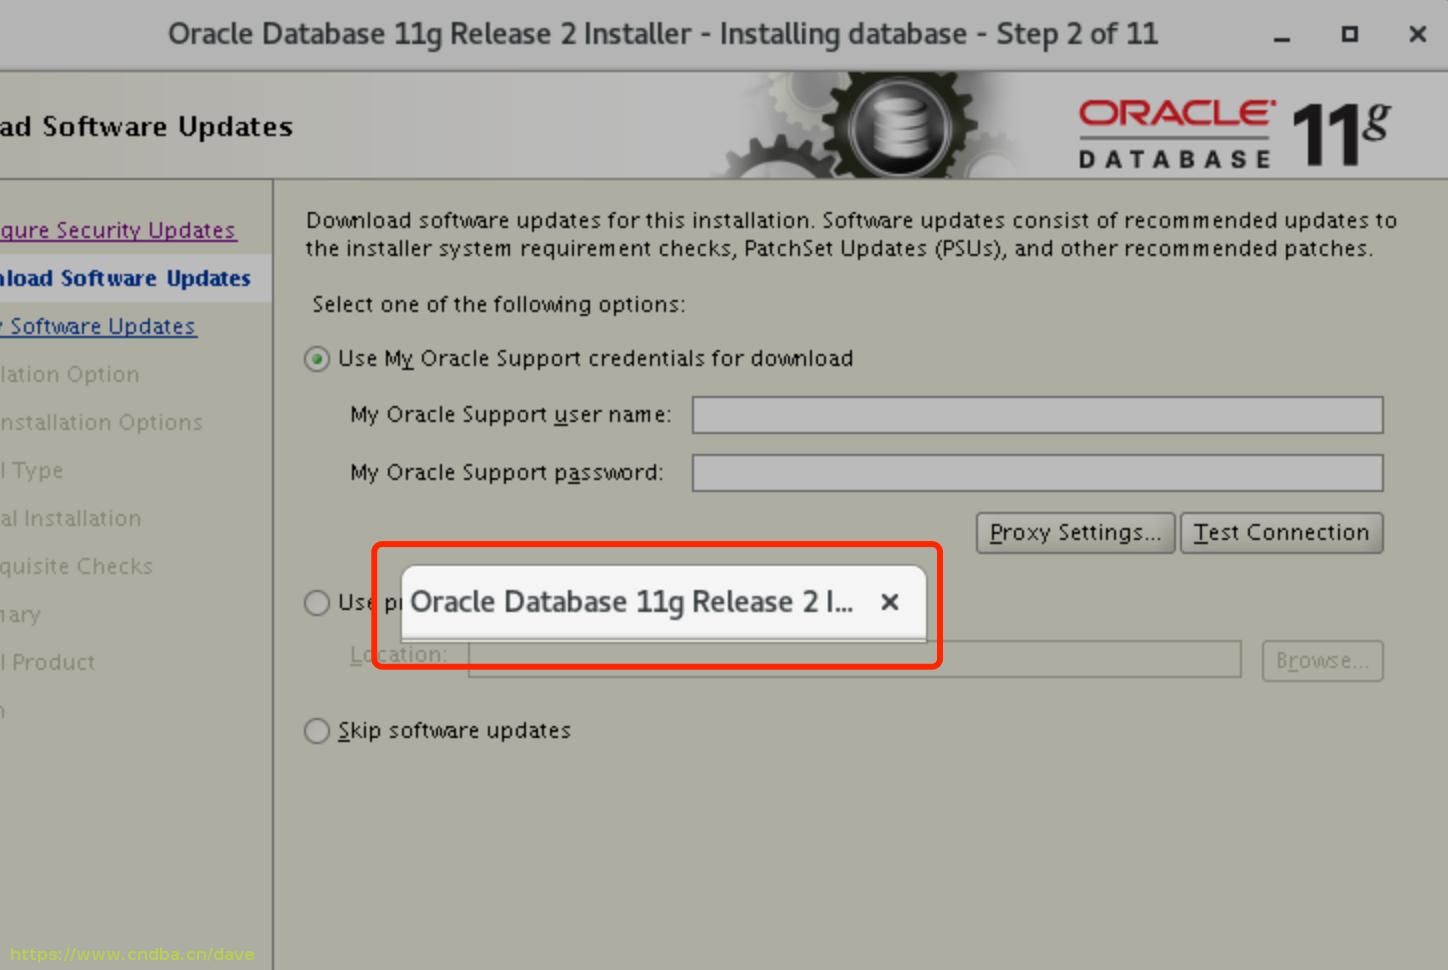Click Prerequisite Checks step in sidebar

click(78, 566)
